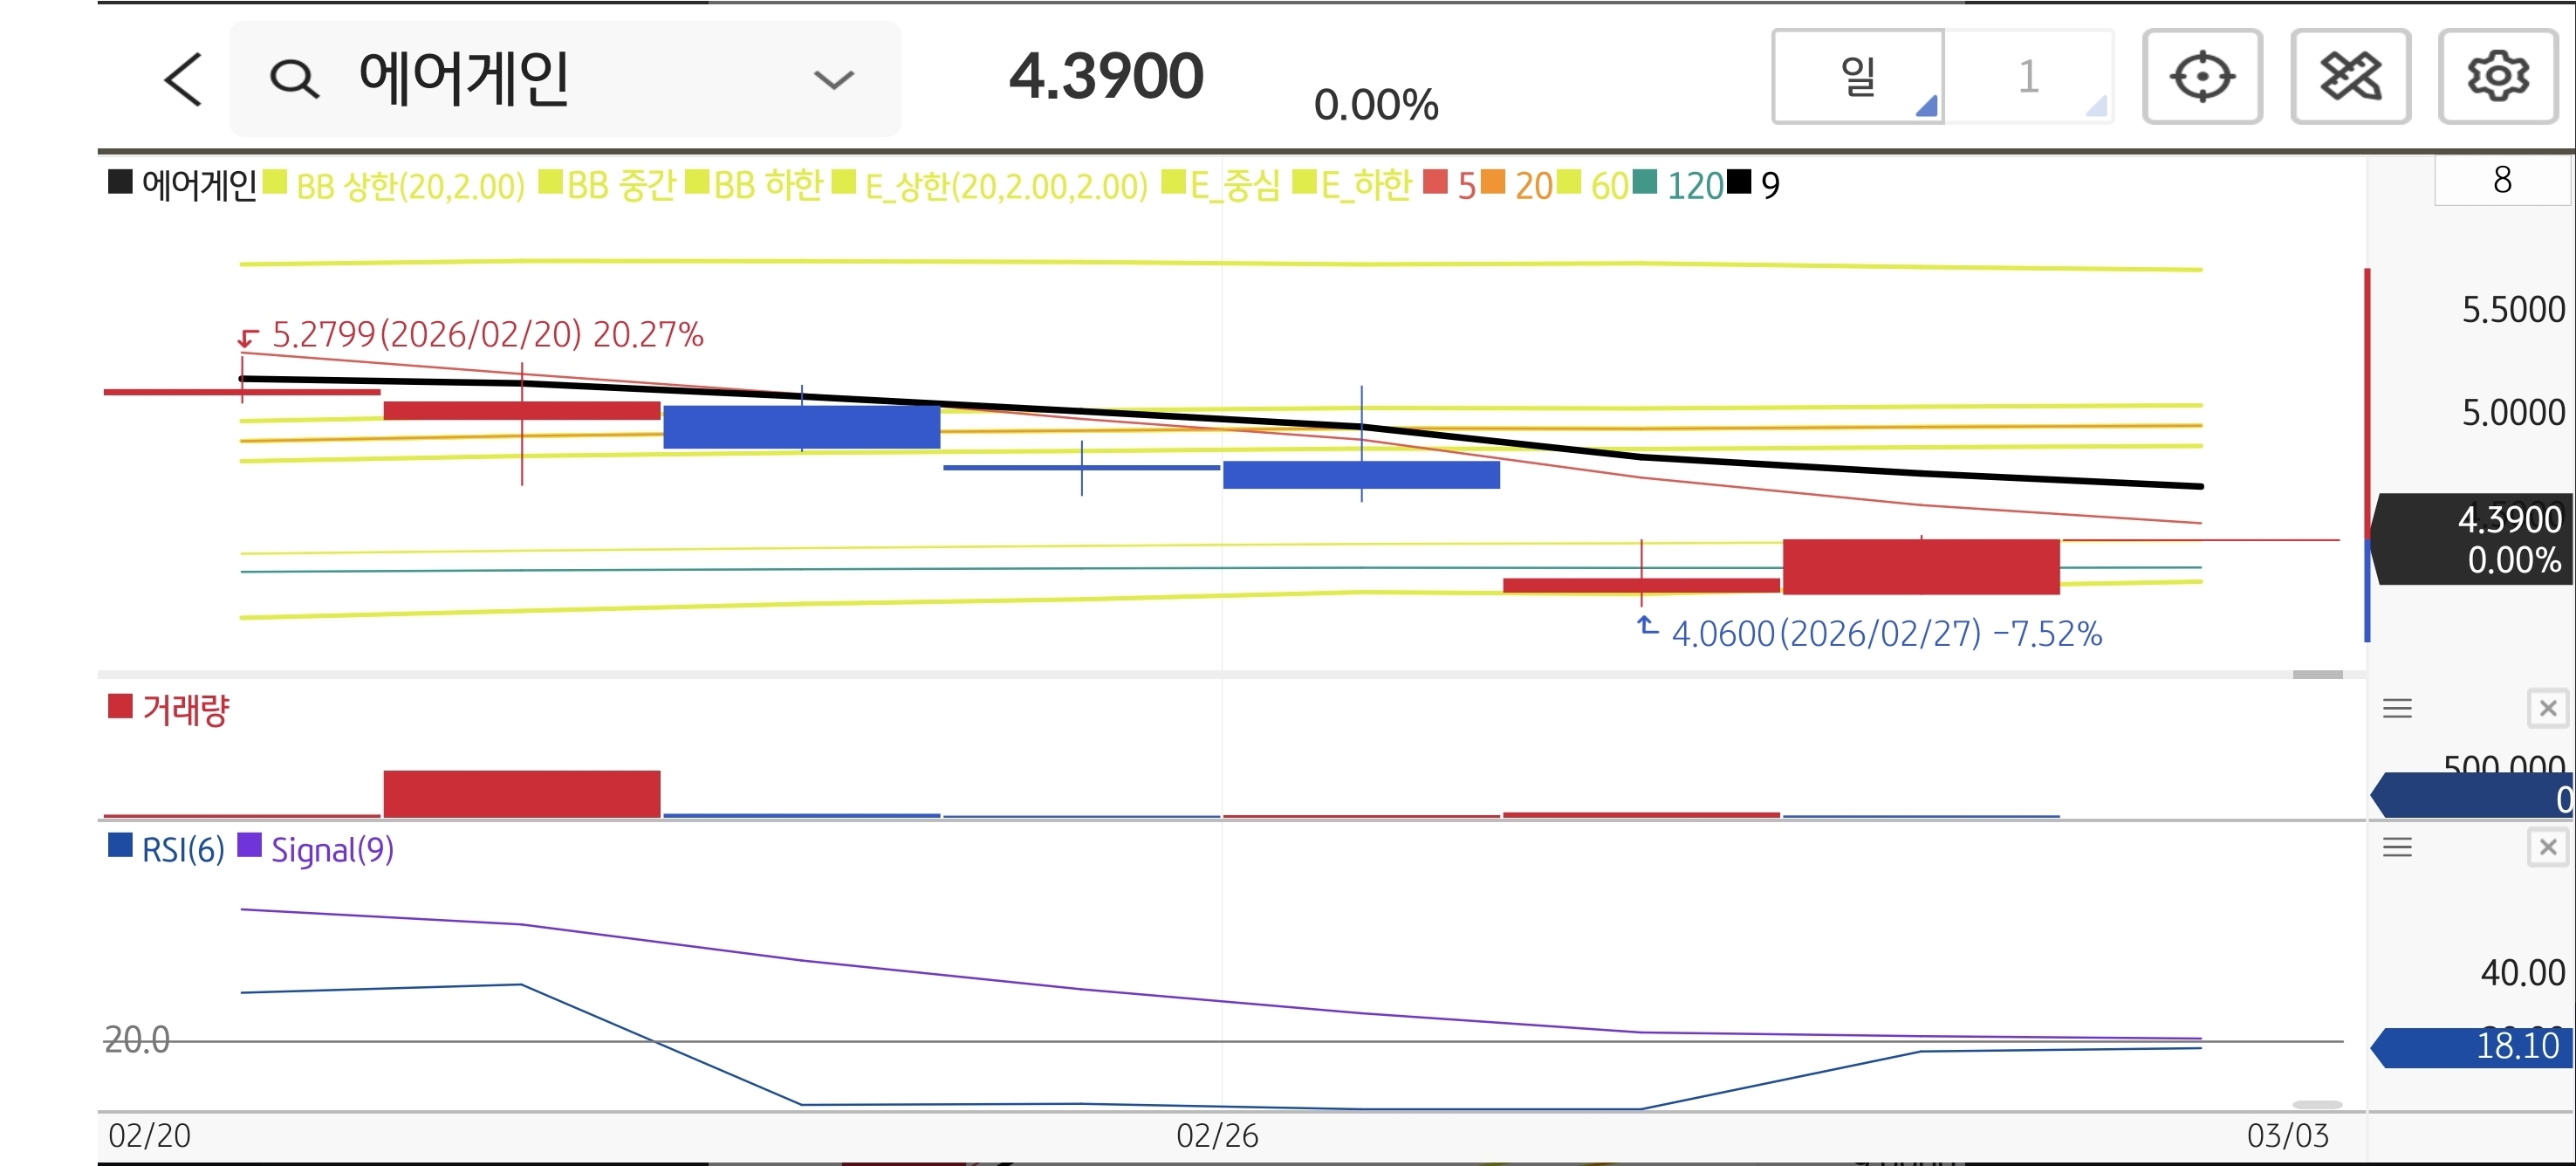Open chart settings gear
The image size is (2576, 1166).
pyautogui.click(x=2497, y=77)
